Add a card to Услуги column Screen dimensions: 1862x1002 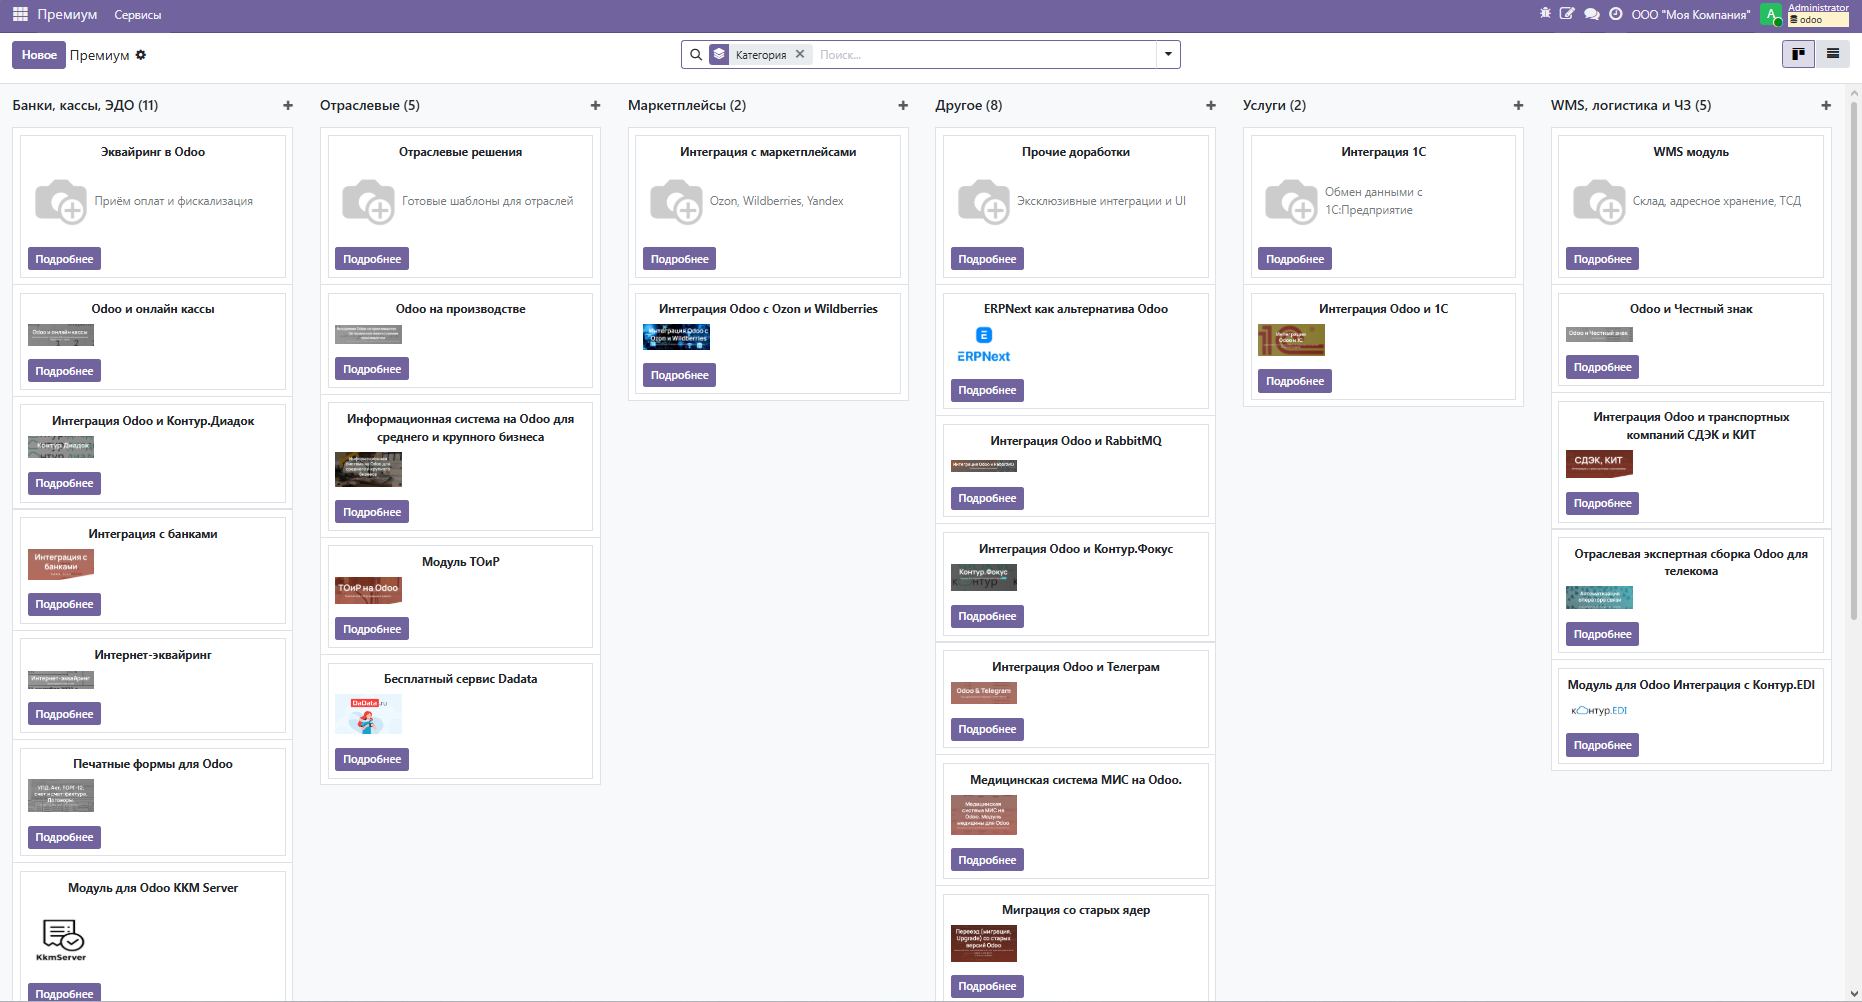tap(1519, 105)
